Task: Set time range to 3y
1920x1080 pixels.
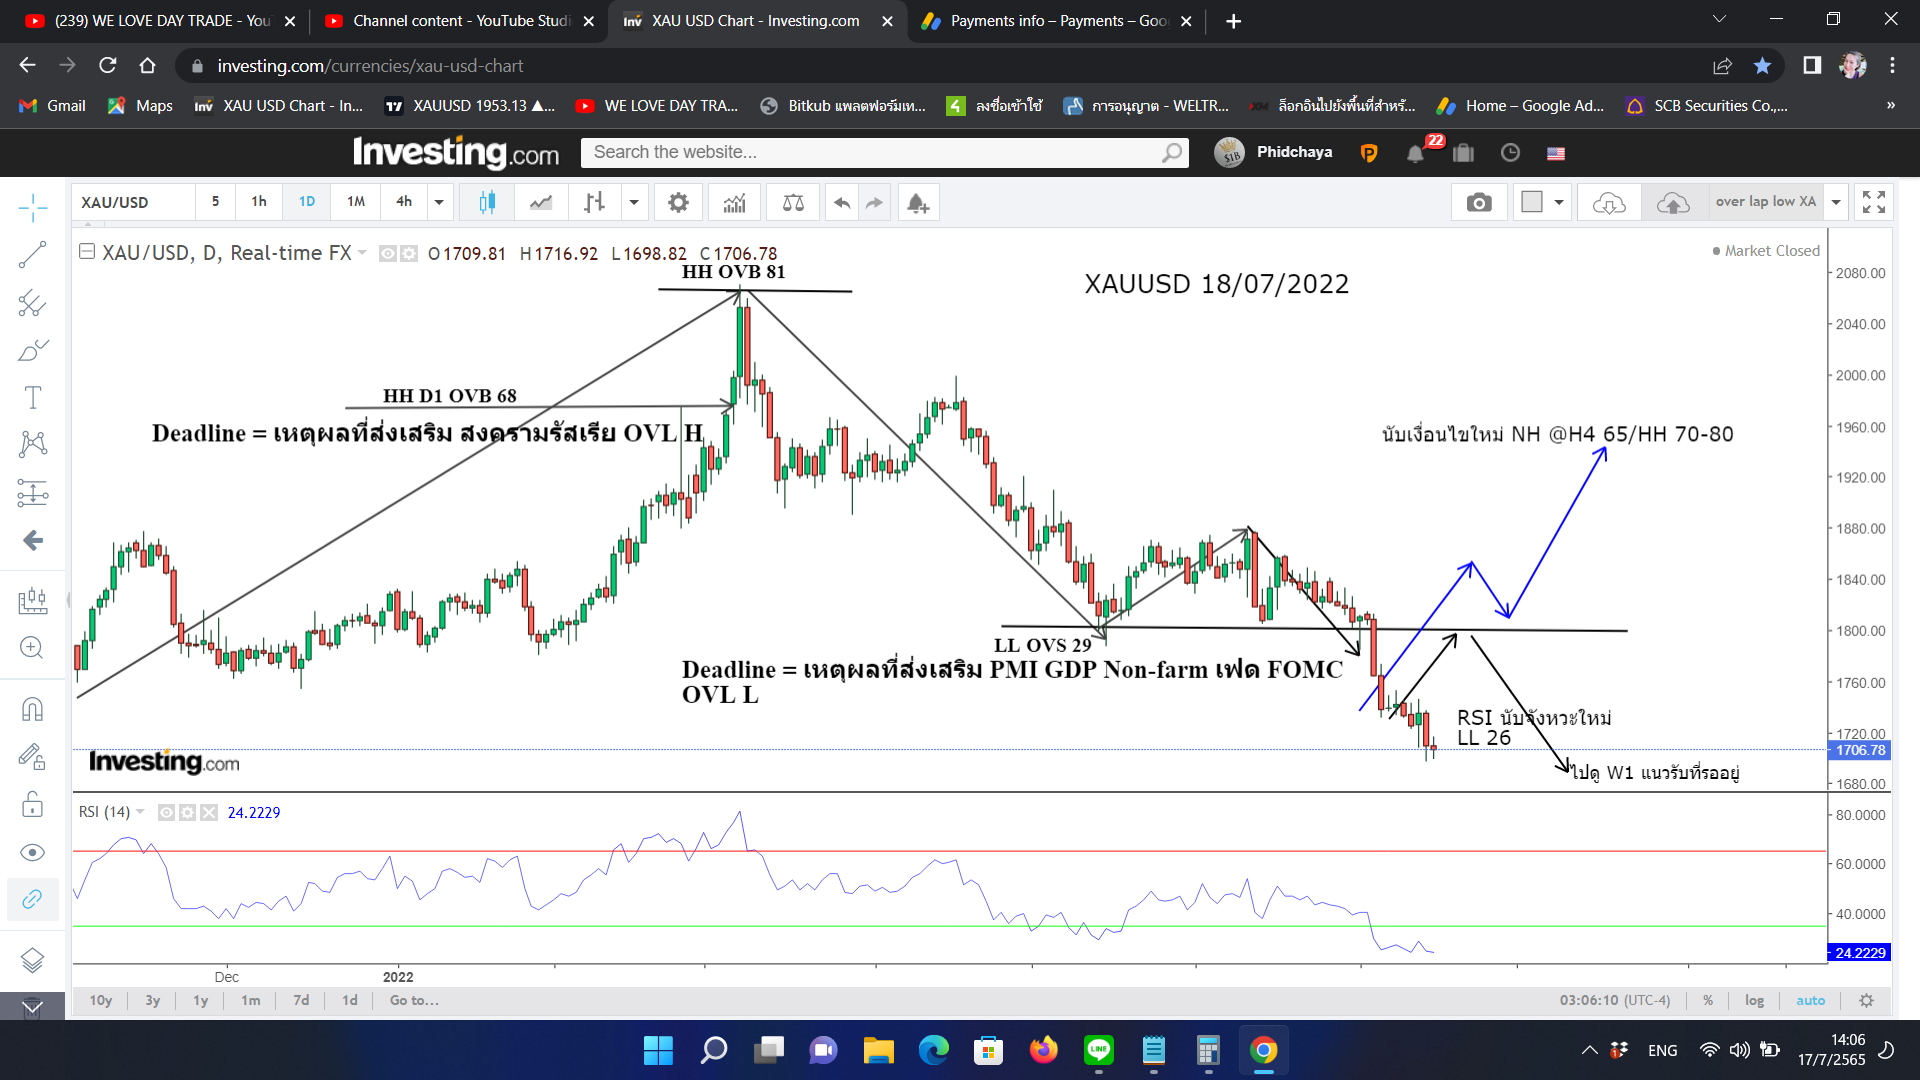Action: pyautogui.click(x=153, y=1001)
